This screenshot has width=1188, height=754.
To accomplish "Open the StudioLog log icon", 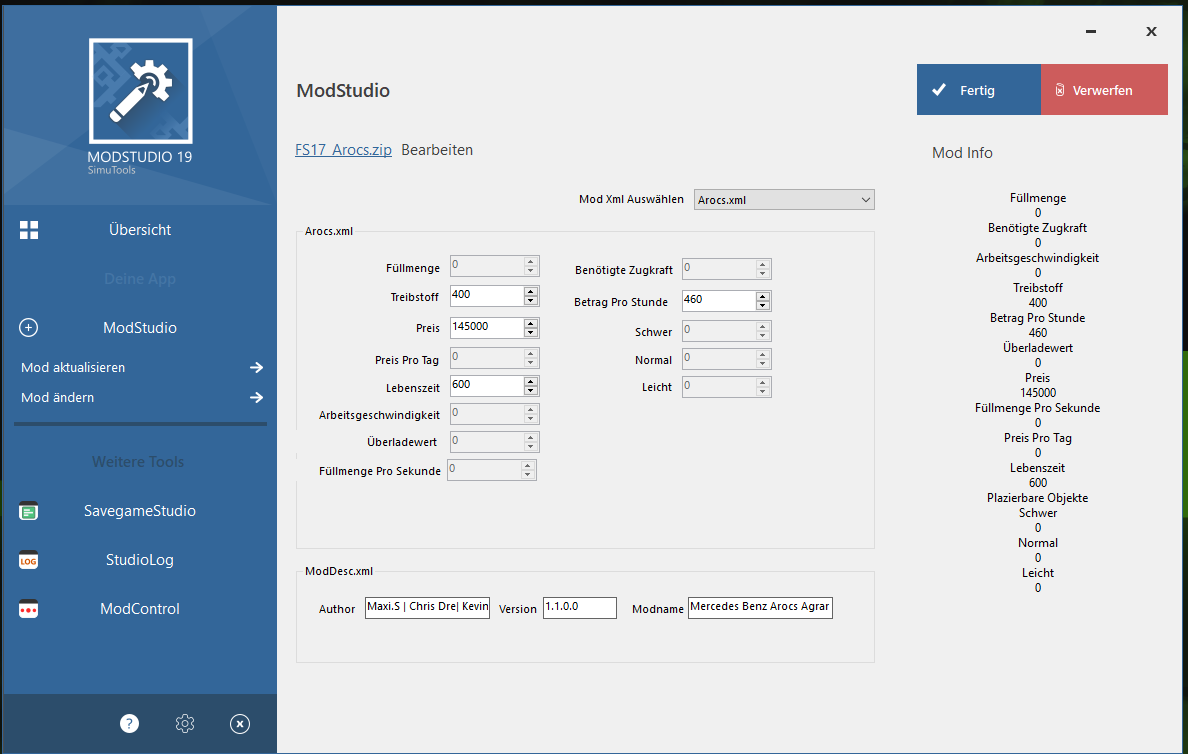I will coord(29,560).
